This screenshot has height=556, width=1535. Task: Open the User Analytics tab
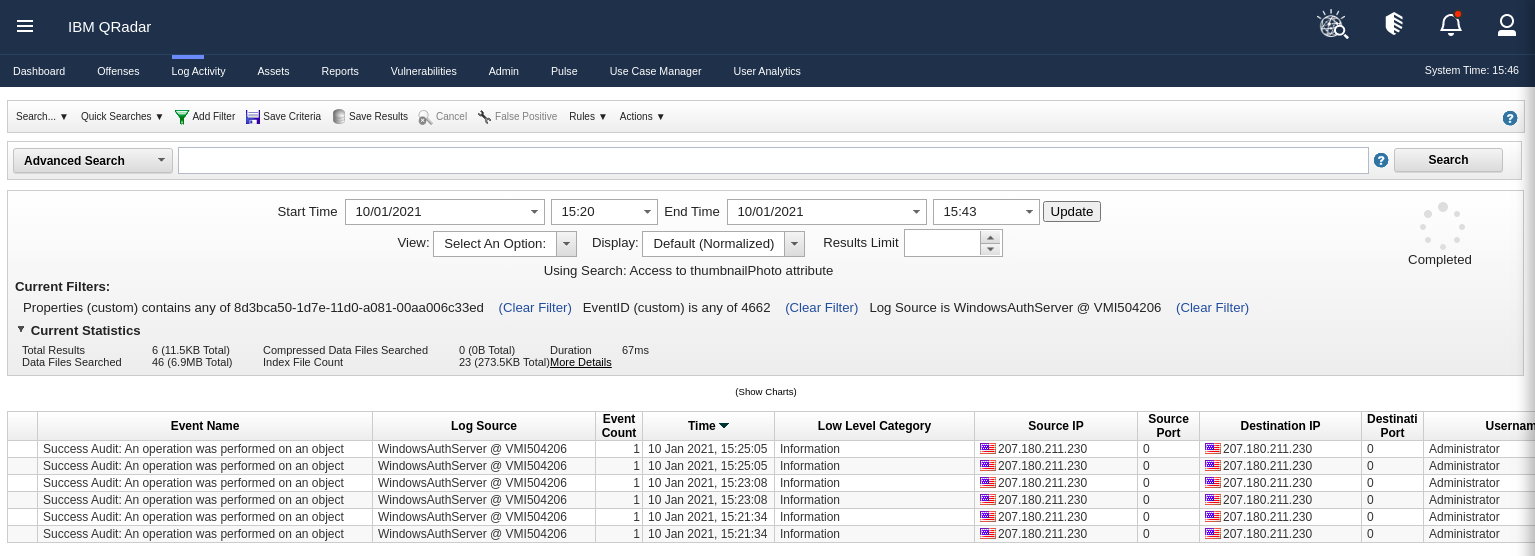coord(767,71)
